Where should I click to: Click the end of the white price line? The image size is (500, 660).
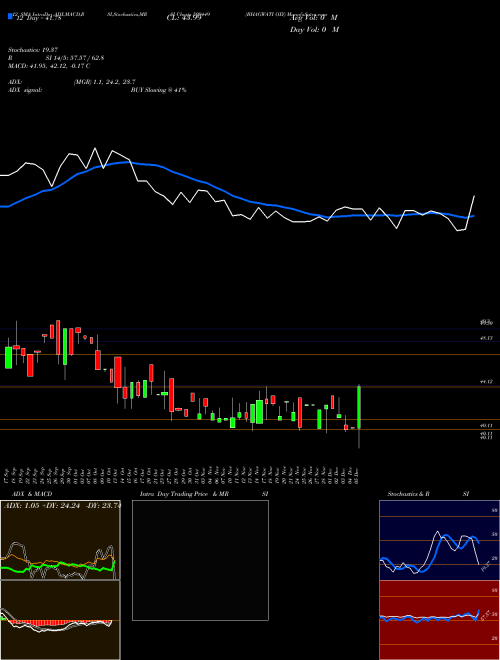(474, 196)
